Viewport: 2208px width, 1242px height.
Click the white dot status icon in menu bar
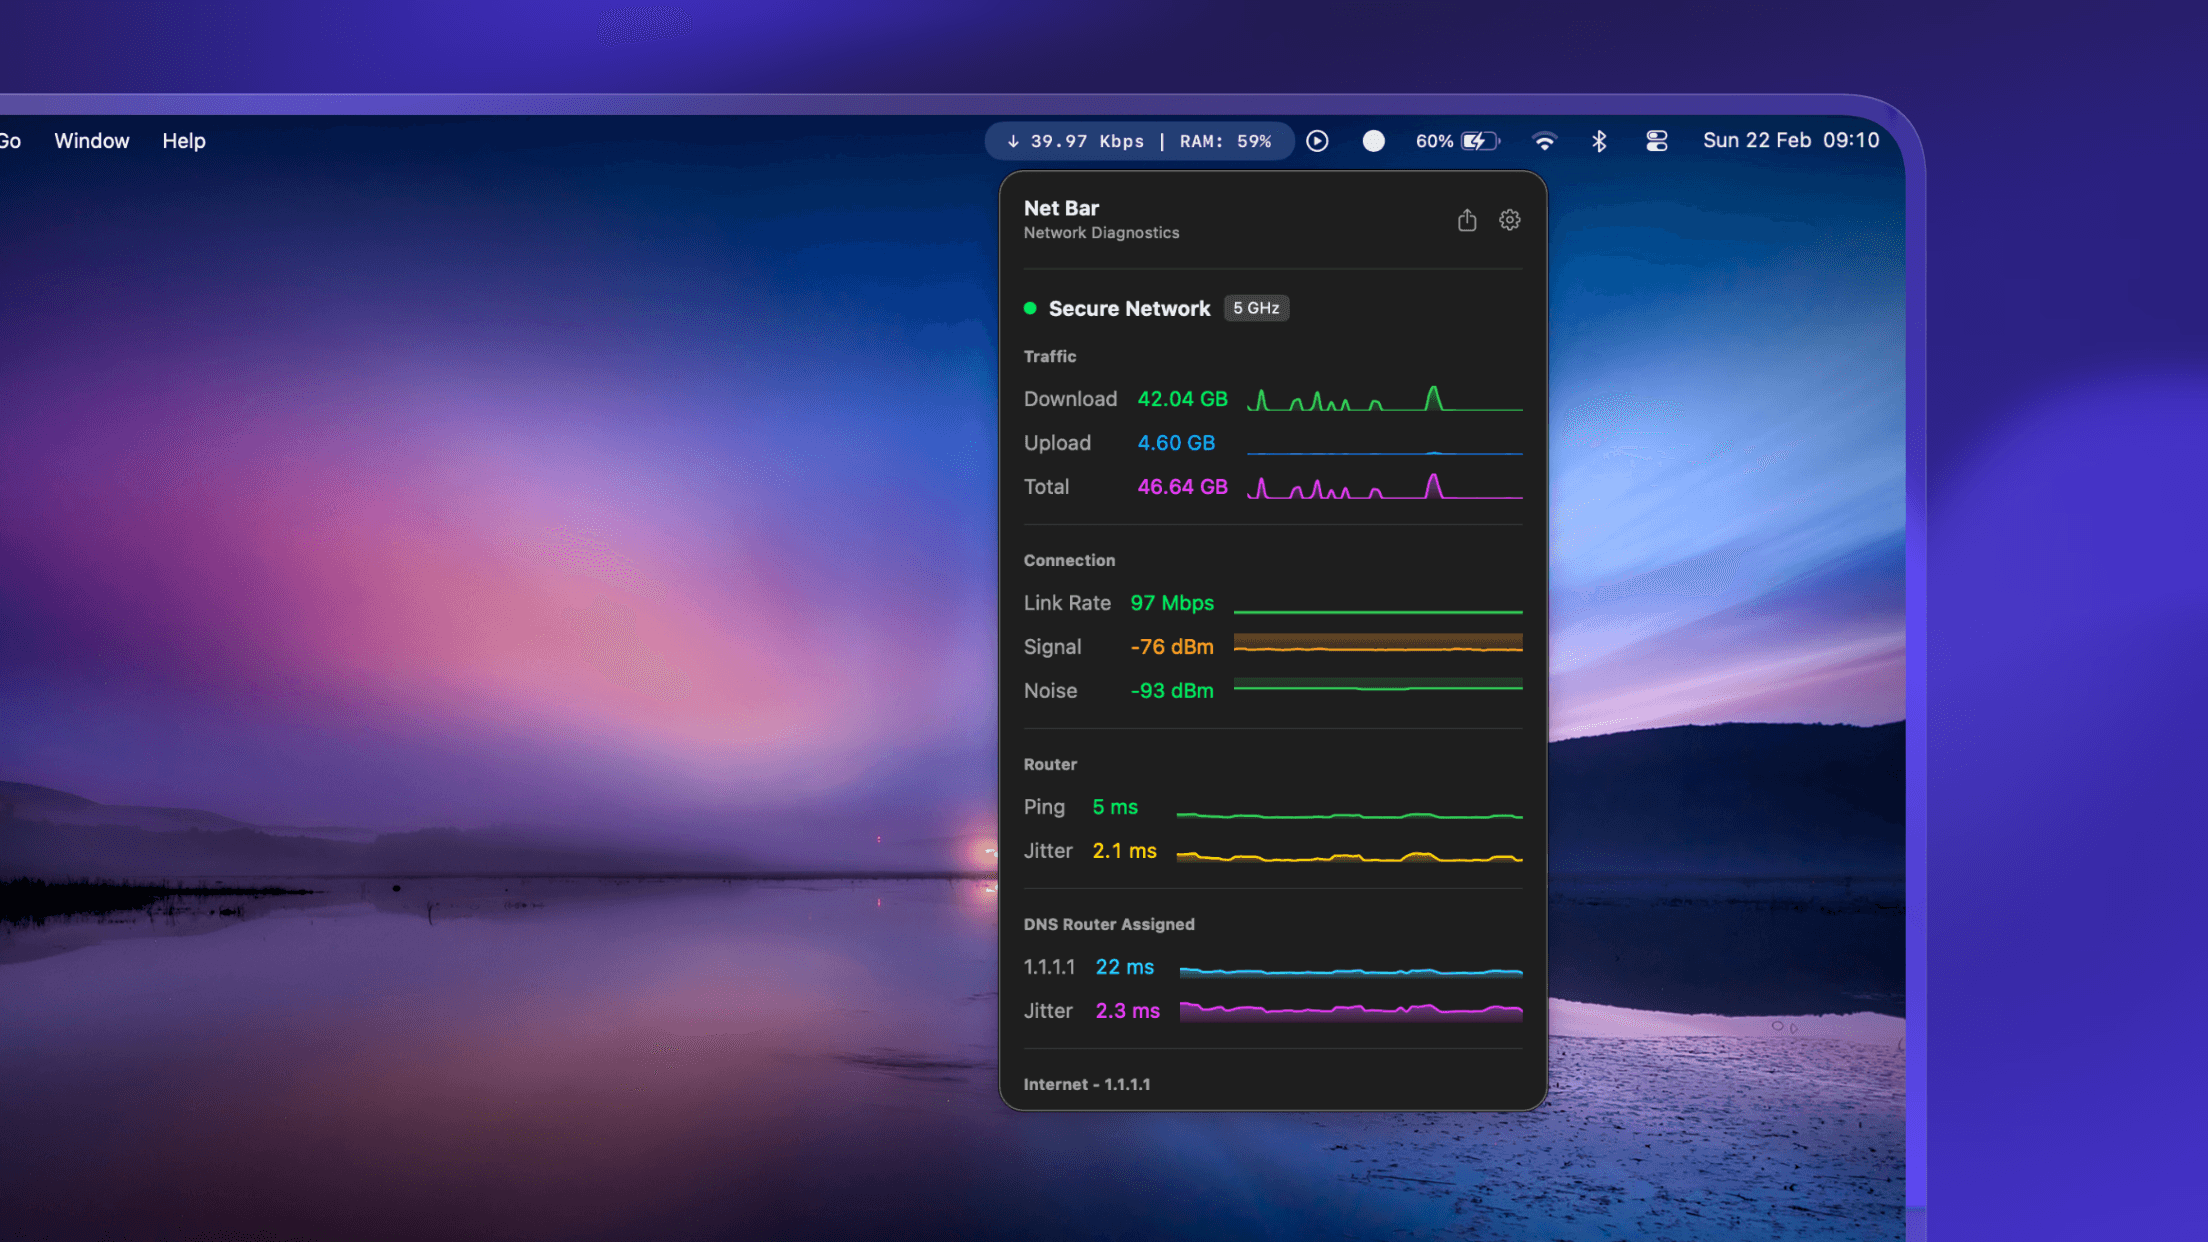pyautogui.click(x=1373, y=140)
